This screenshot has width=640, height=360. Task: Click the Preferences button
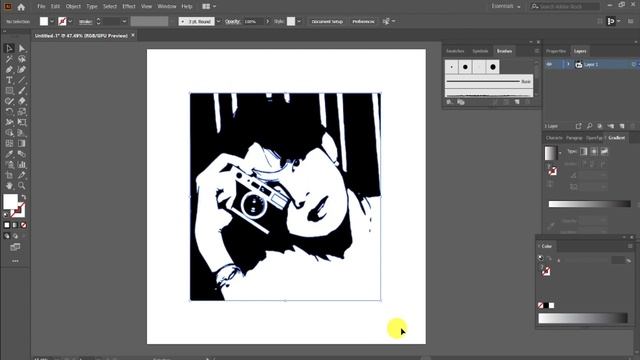coord(363,21)
